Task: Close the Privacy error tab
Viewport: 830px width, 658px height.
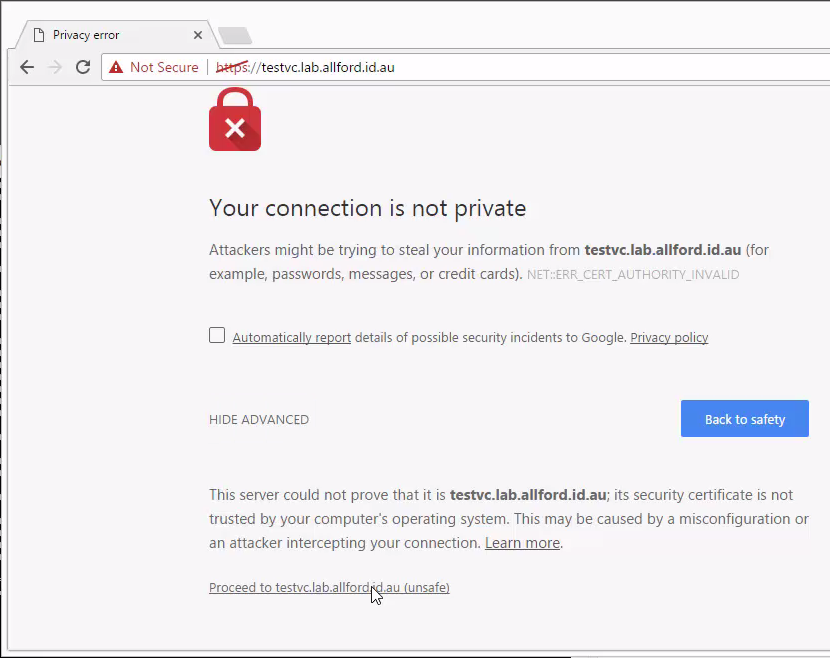Action: coord(198,35)
